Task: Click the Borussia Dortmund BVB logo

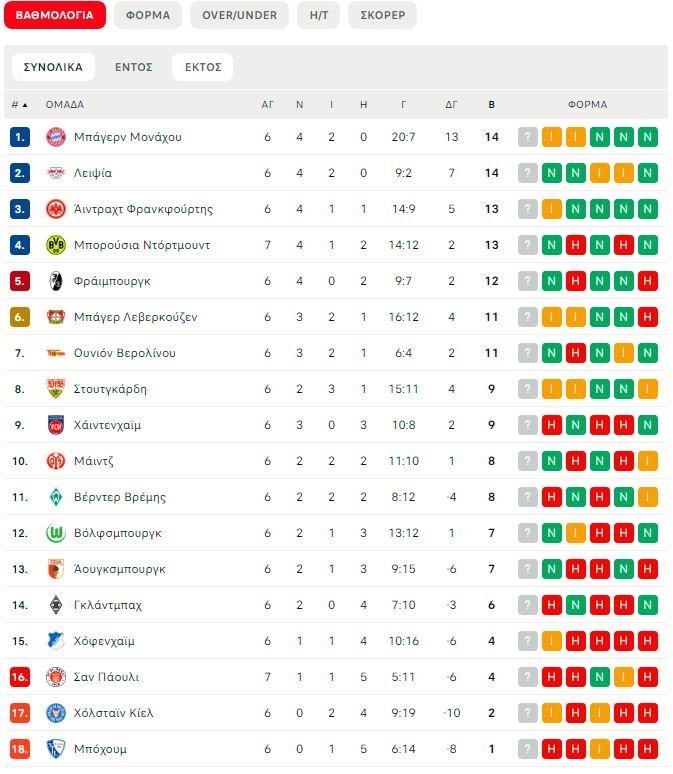Action: tap(55, 245)
